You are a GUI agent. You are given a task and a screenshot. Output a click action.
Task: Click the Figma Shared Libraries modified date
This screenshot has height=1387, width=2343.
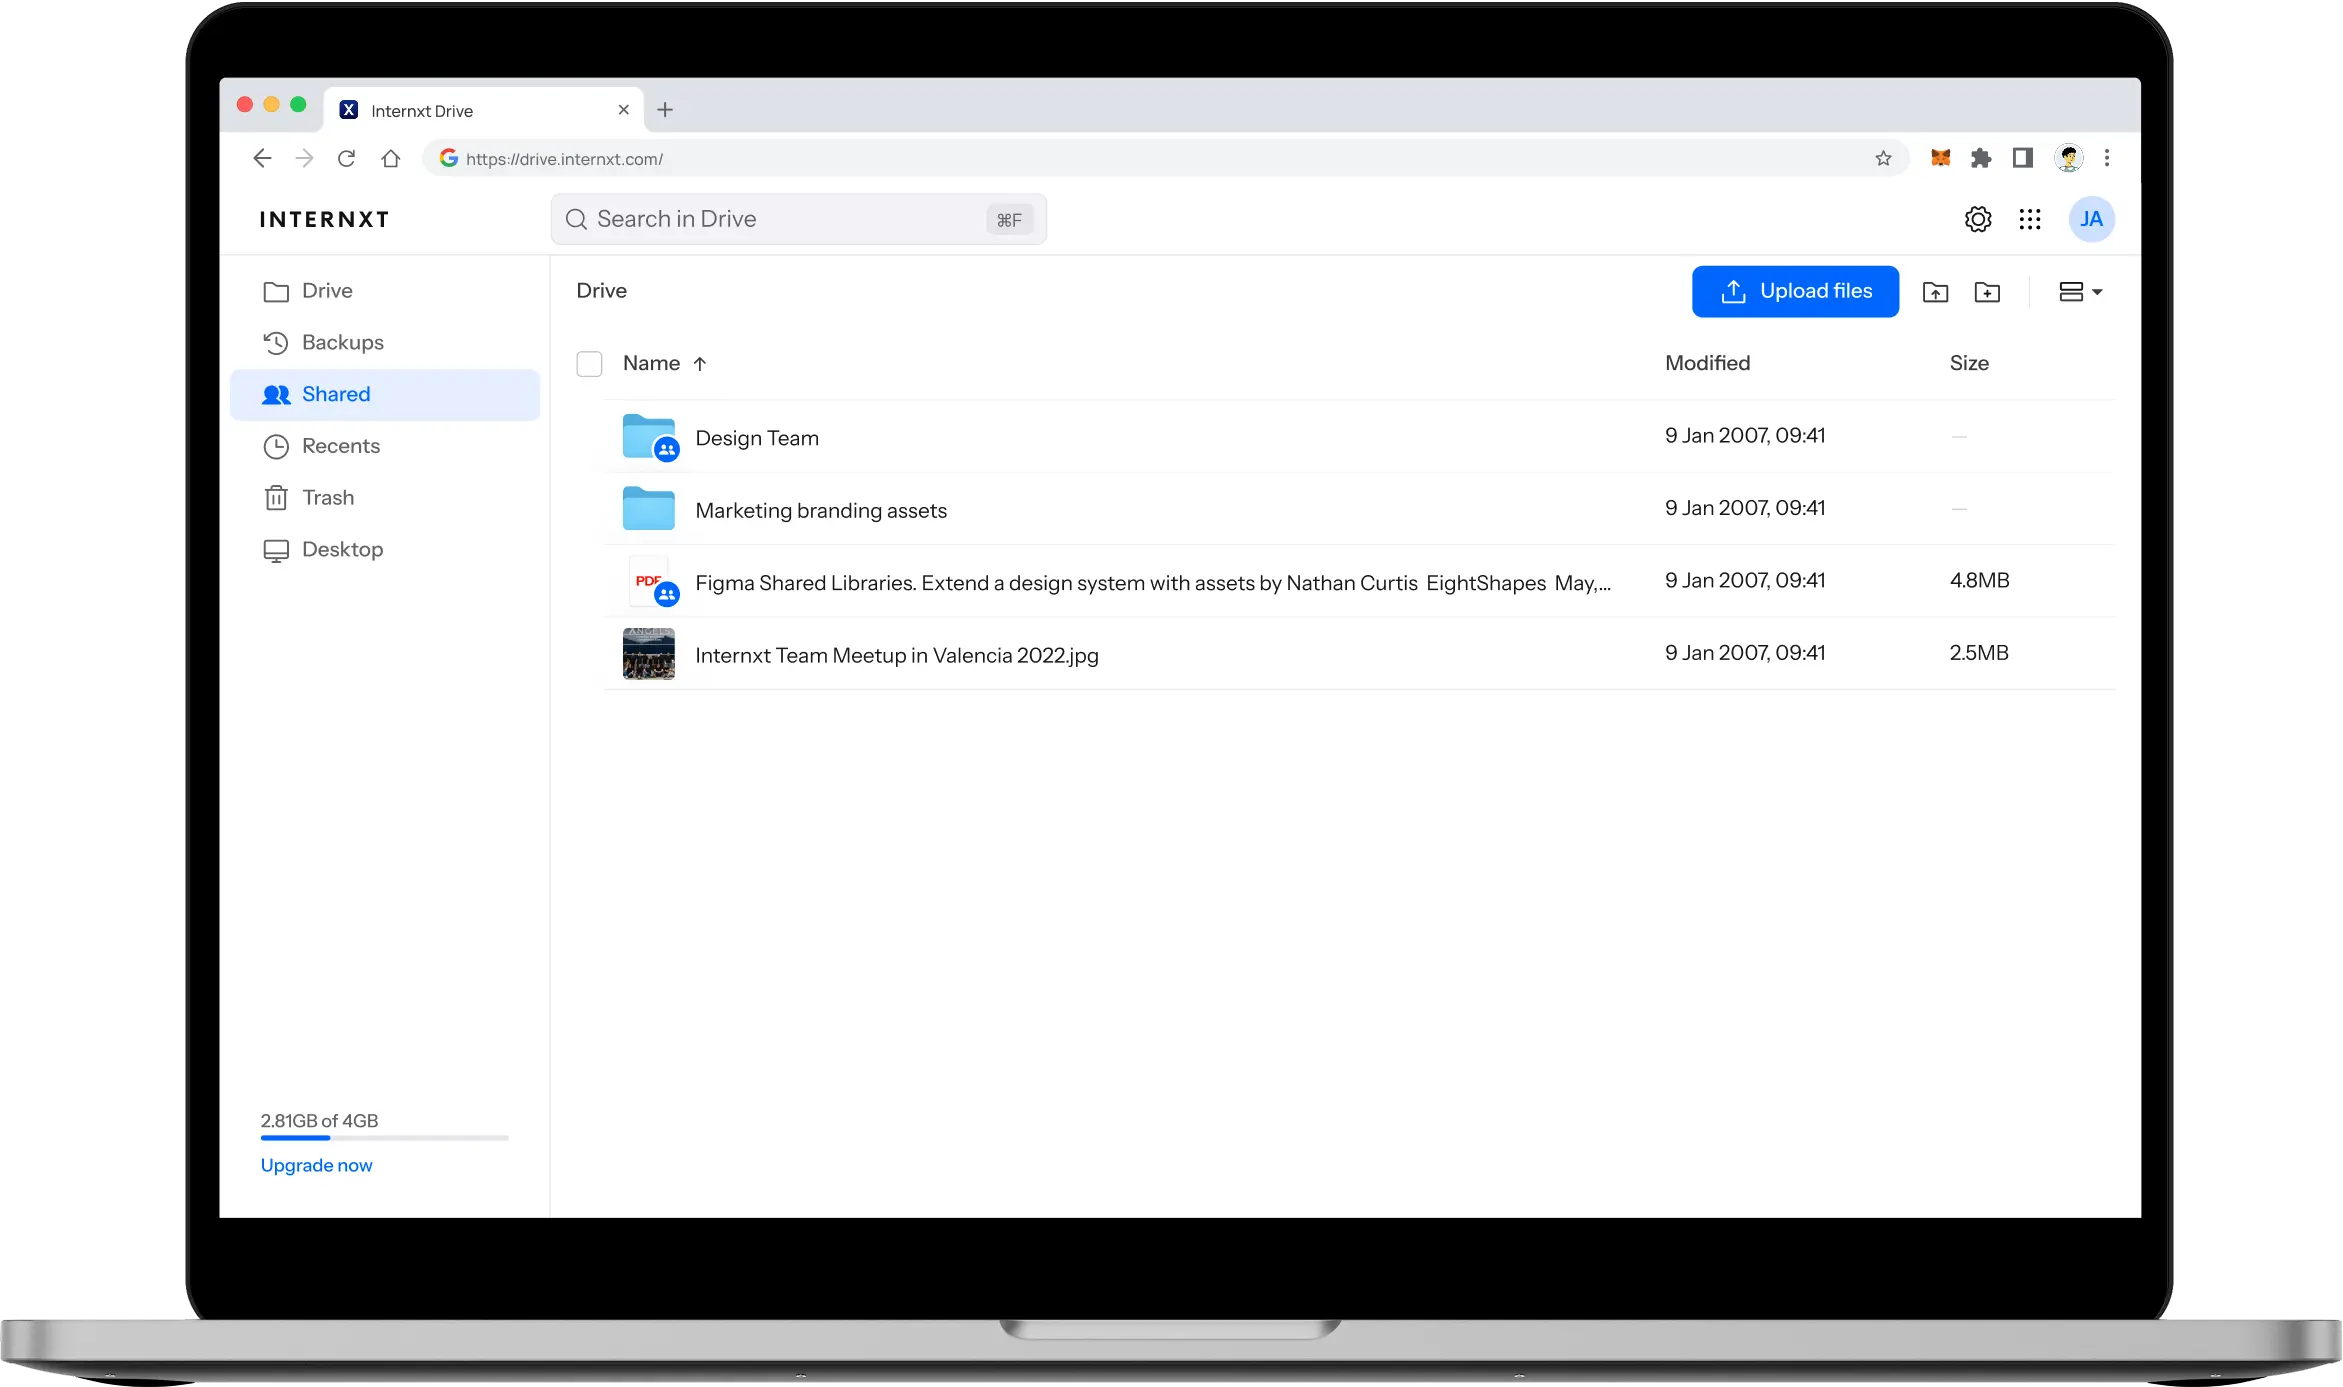(x=1745, y=580)
